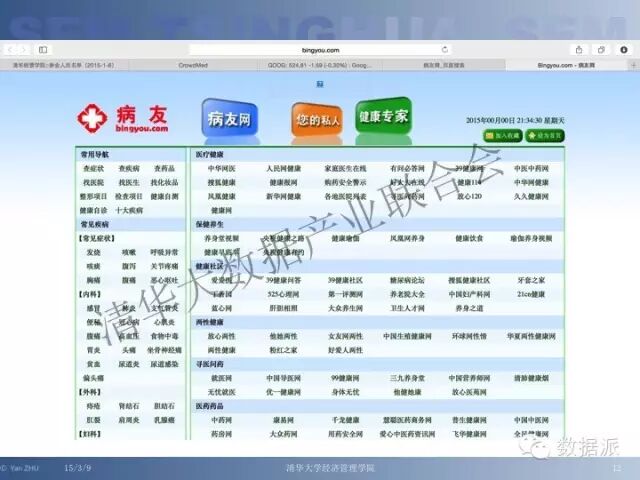
Task: Switch to the Bingyou.com tab
Action: point(566,65)
